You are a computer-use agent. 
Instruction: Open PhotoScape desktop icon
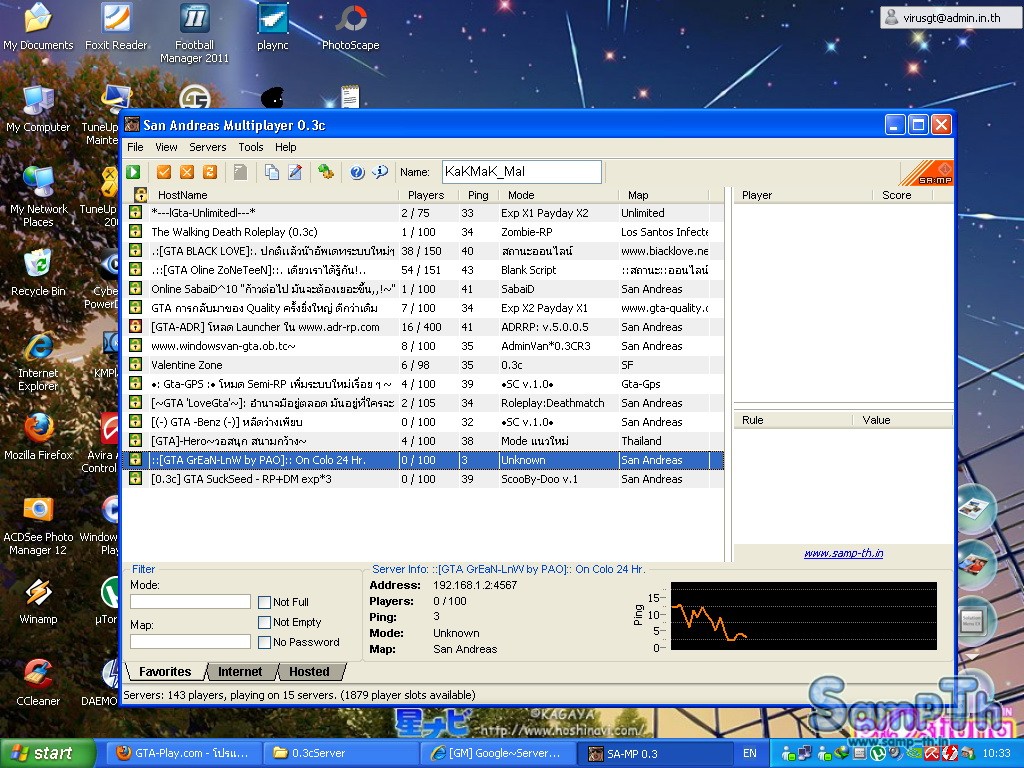pyautogui.click(x=351, y=26)
